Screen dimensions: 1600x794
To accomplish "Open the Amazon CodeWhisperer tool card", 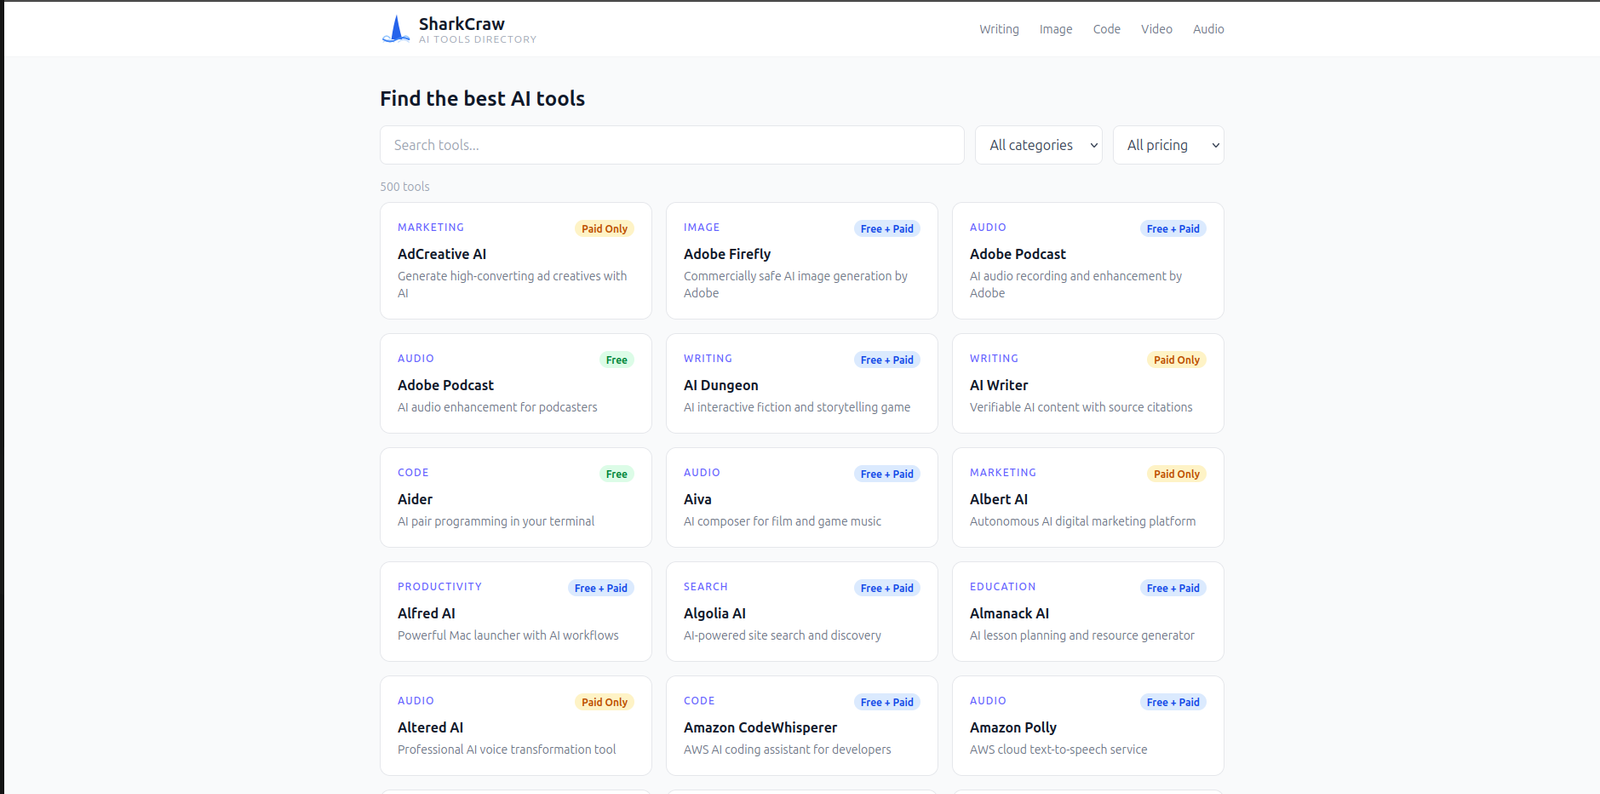I will [x=802, y=725].
